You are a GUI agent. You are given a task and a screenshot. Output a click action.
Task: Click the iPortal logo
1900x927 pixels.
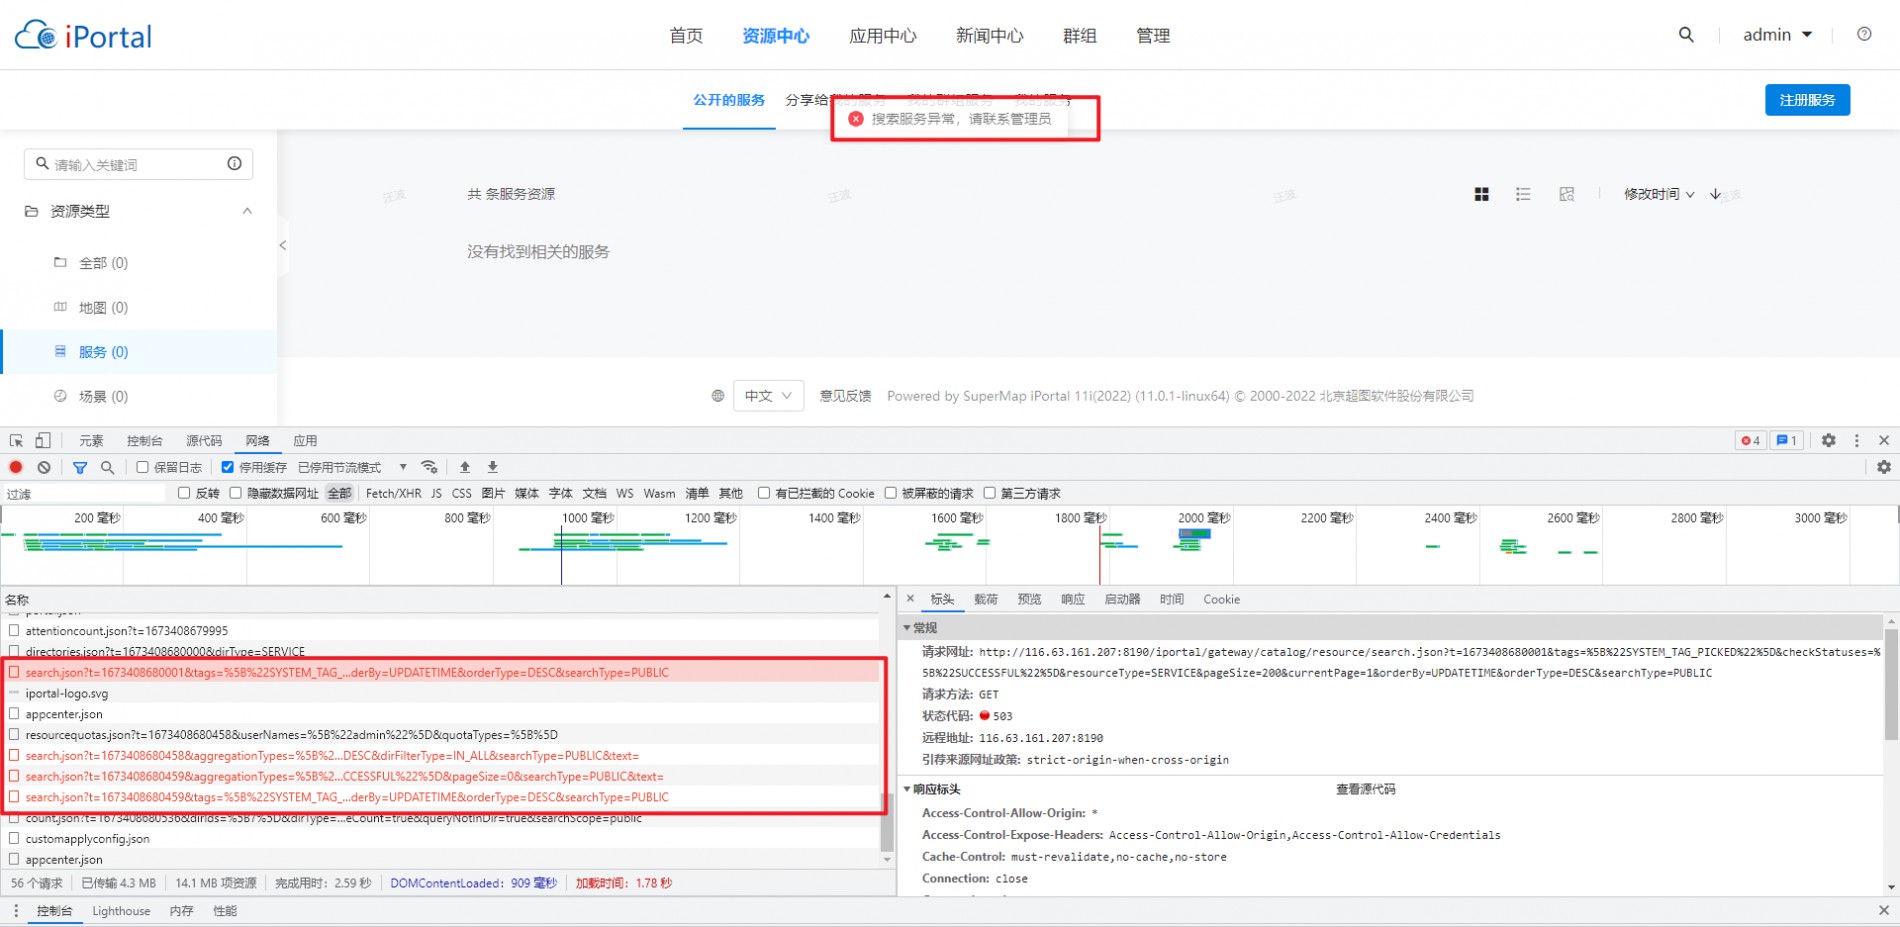pyautogui.click(x=83, y=36)
